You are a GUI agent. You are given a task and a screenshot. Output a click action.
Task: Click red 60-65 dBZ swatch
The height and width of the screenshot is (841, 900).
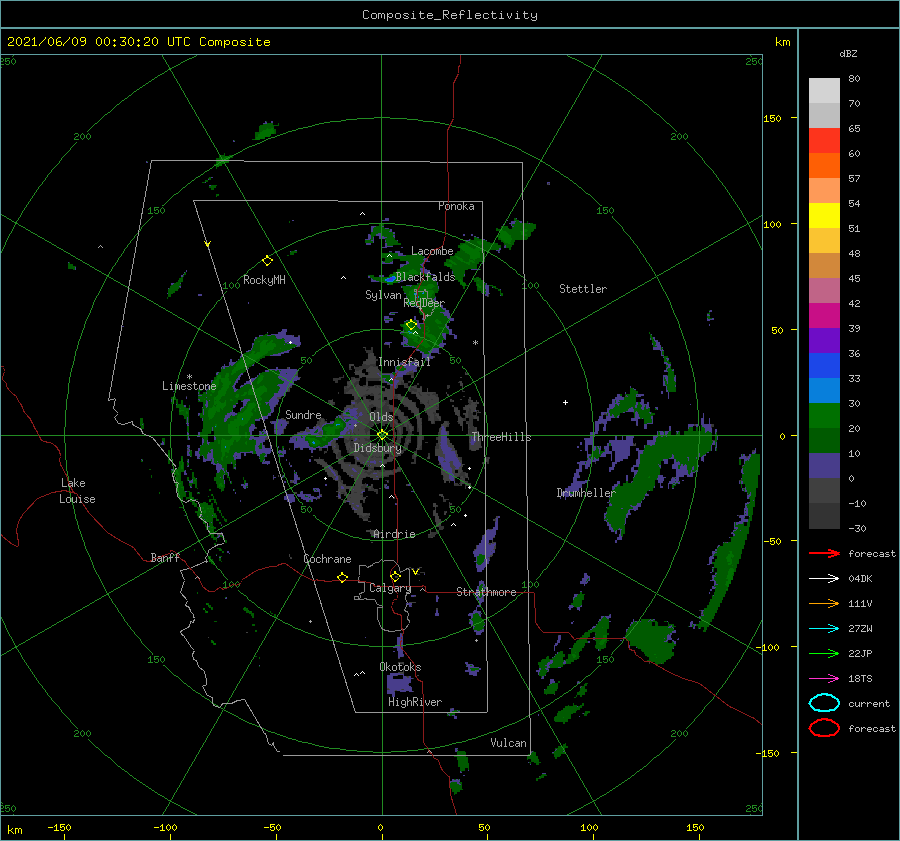pyautogui.click(x=824, y=140)
